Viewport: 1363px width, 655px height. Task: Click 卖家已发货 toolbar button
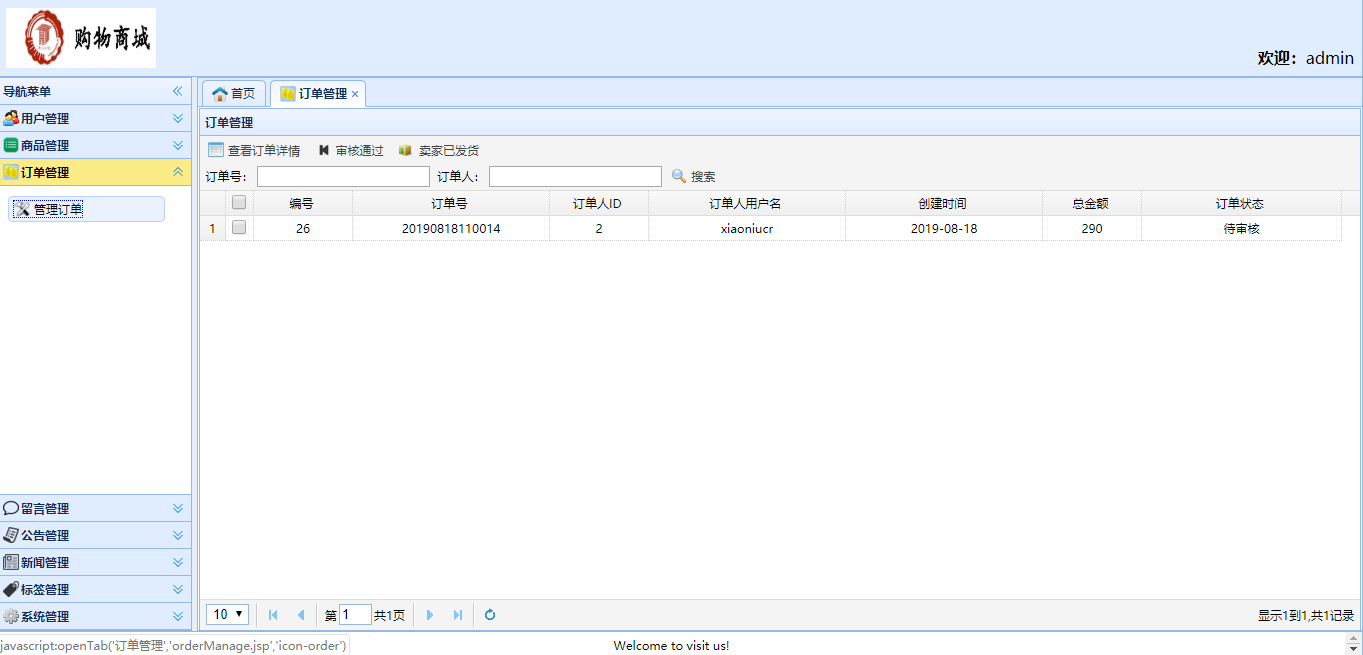(438, 151)
